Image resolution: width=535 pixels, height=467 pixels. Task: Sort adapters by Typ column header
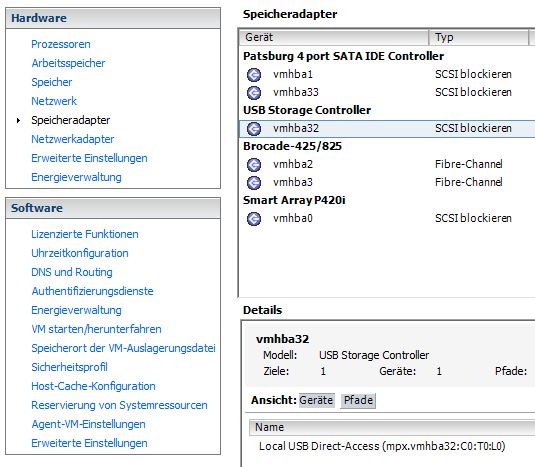tap(478, 37)
